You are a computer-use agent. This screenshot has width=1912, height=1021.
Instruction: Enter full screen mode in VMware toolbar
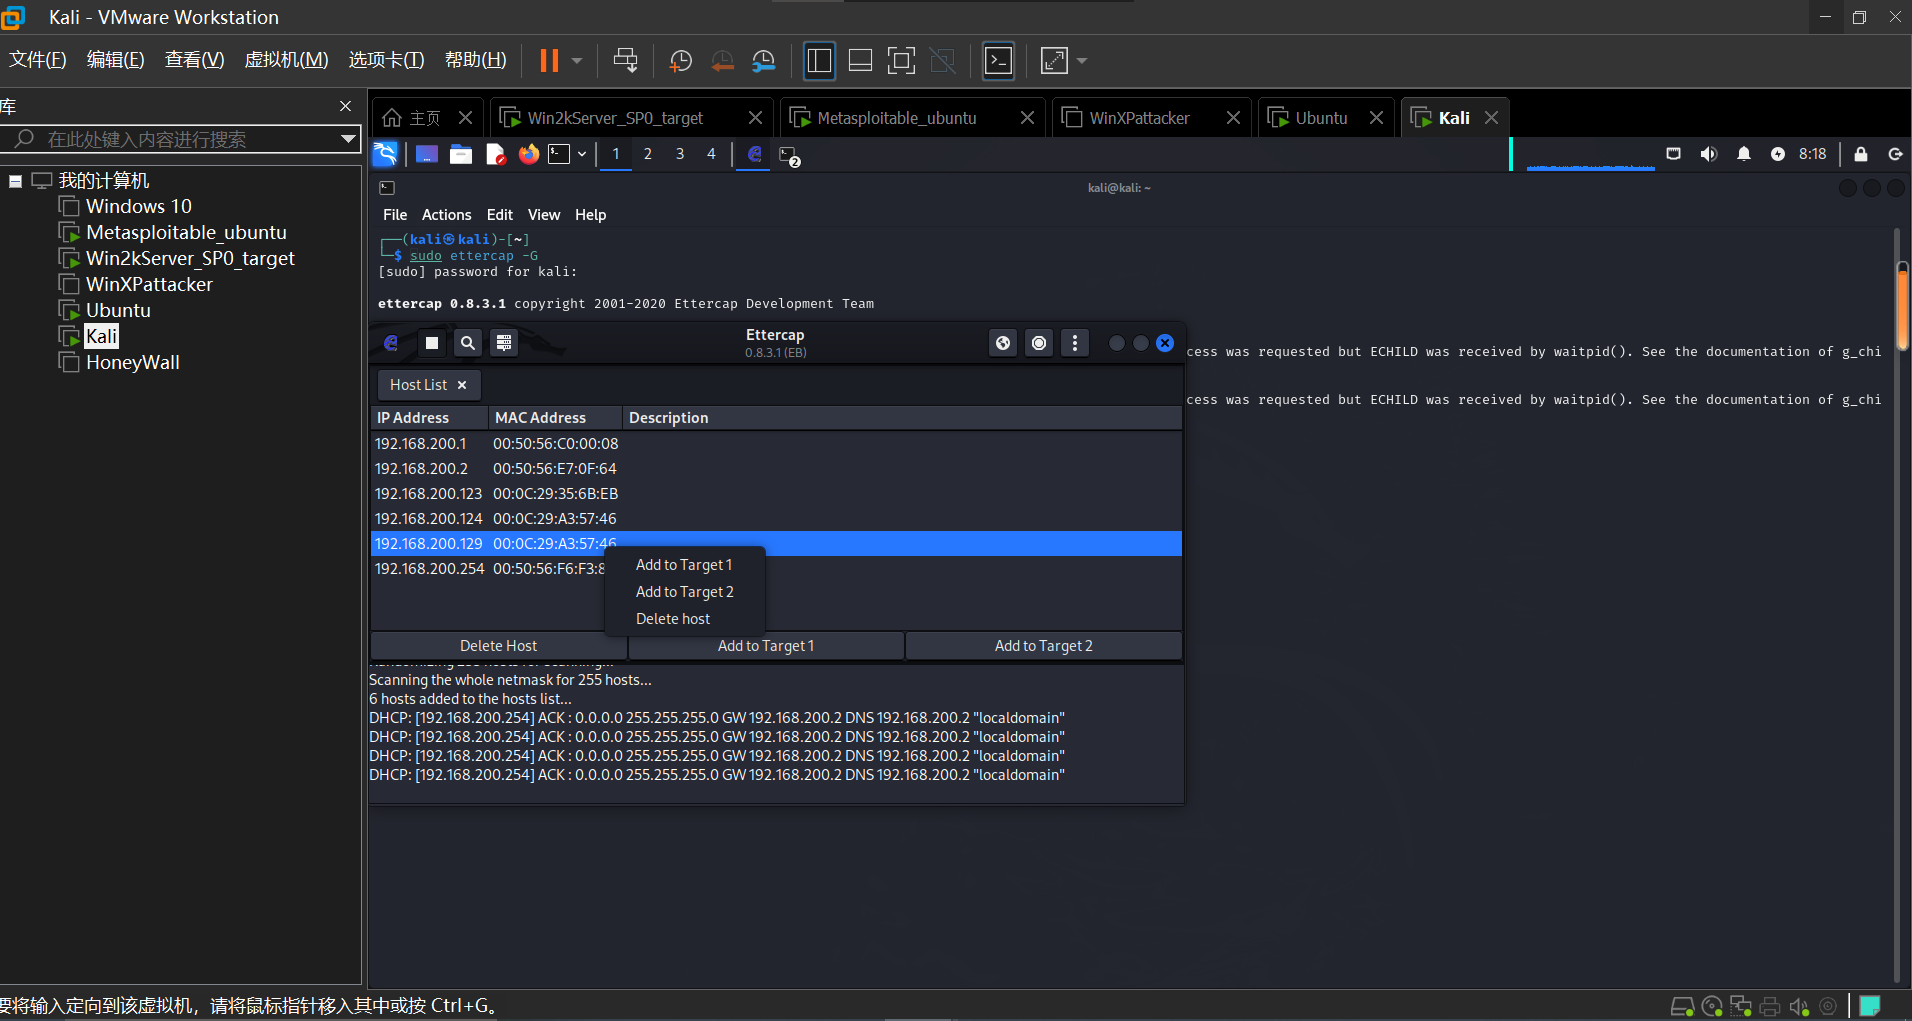click(901, 61)
